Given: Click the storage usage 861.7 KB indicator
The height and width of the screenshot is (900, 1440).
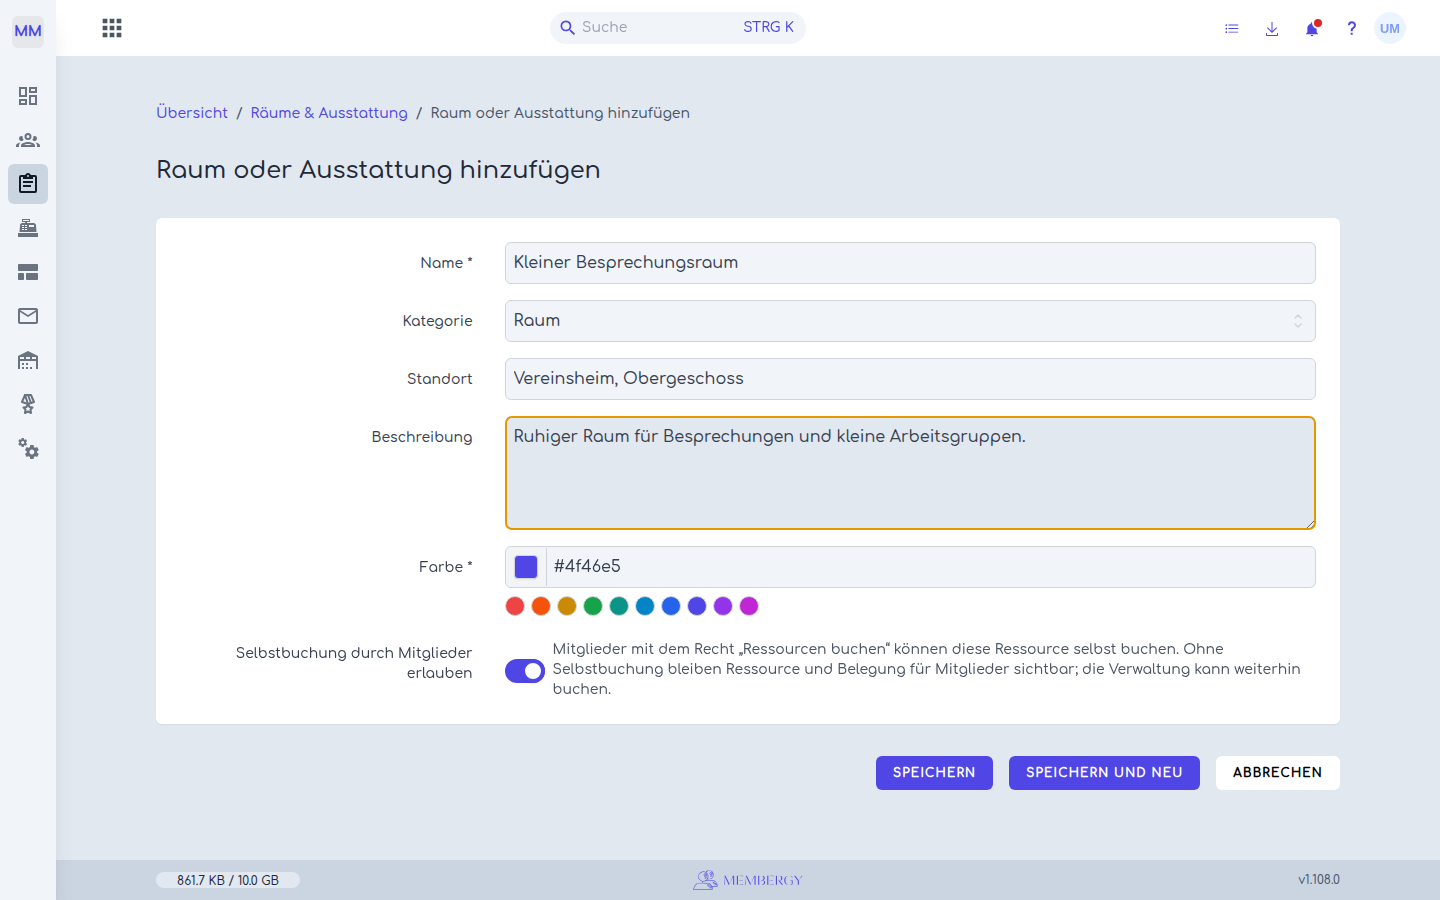Looking at the screenshot, I should point(228,880).
